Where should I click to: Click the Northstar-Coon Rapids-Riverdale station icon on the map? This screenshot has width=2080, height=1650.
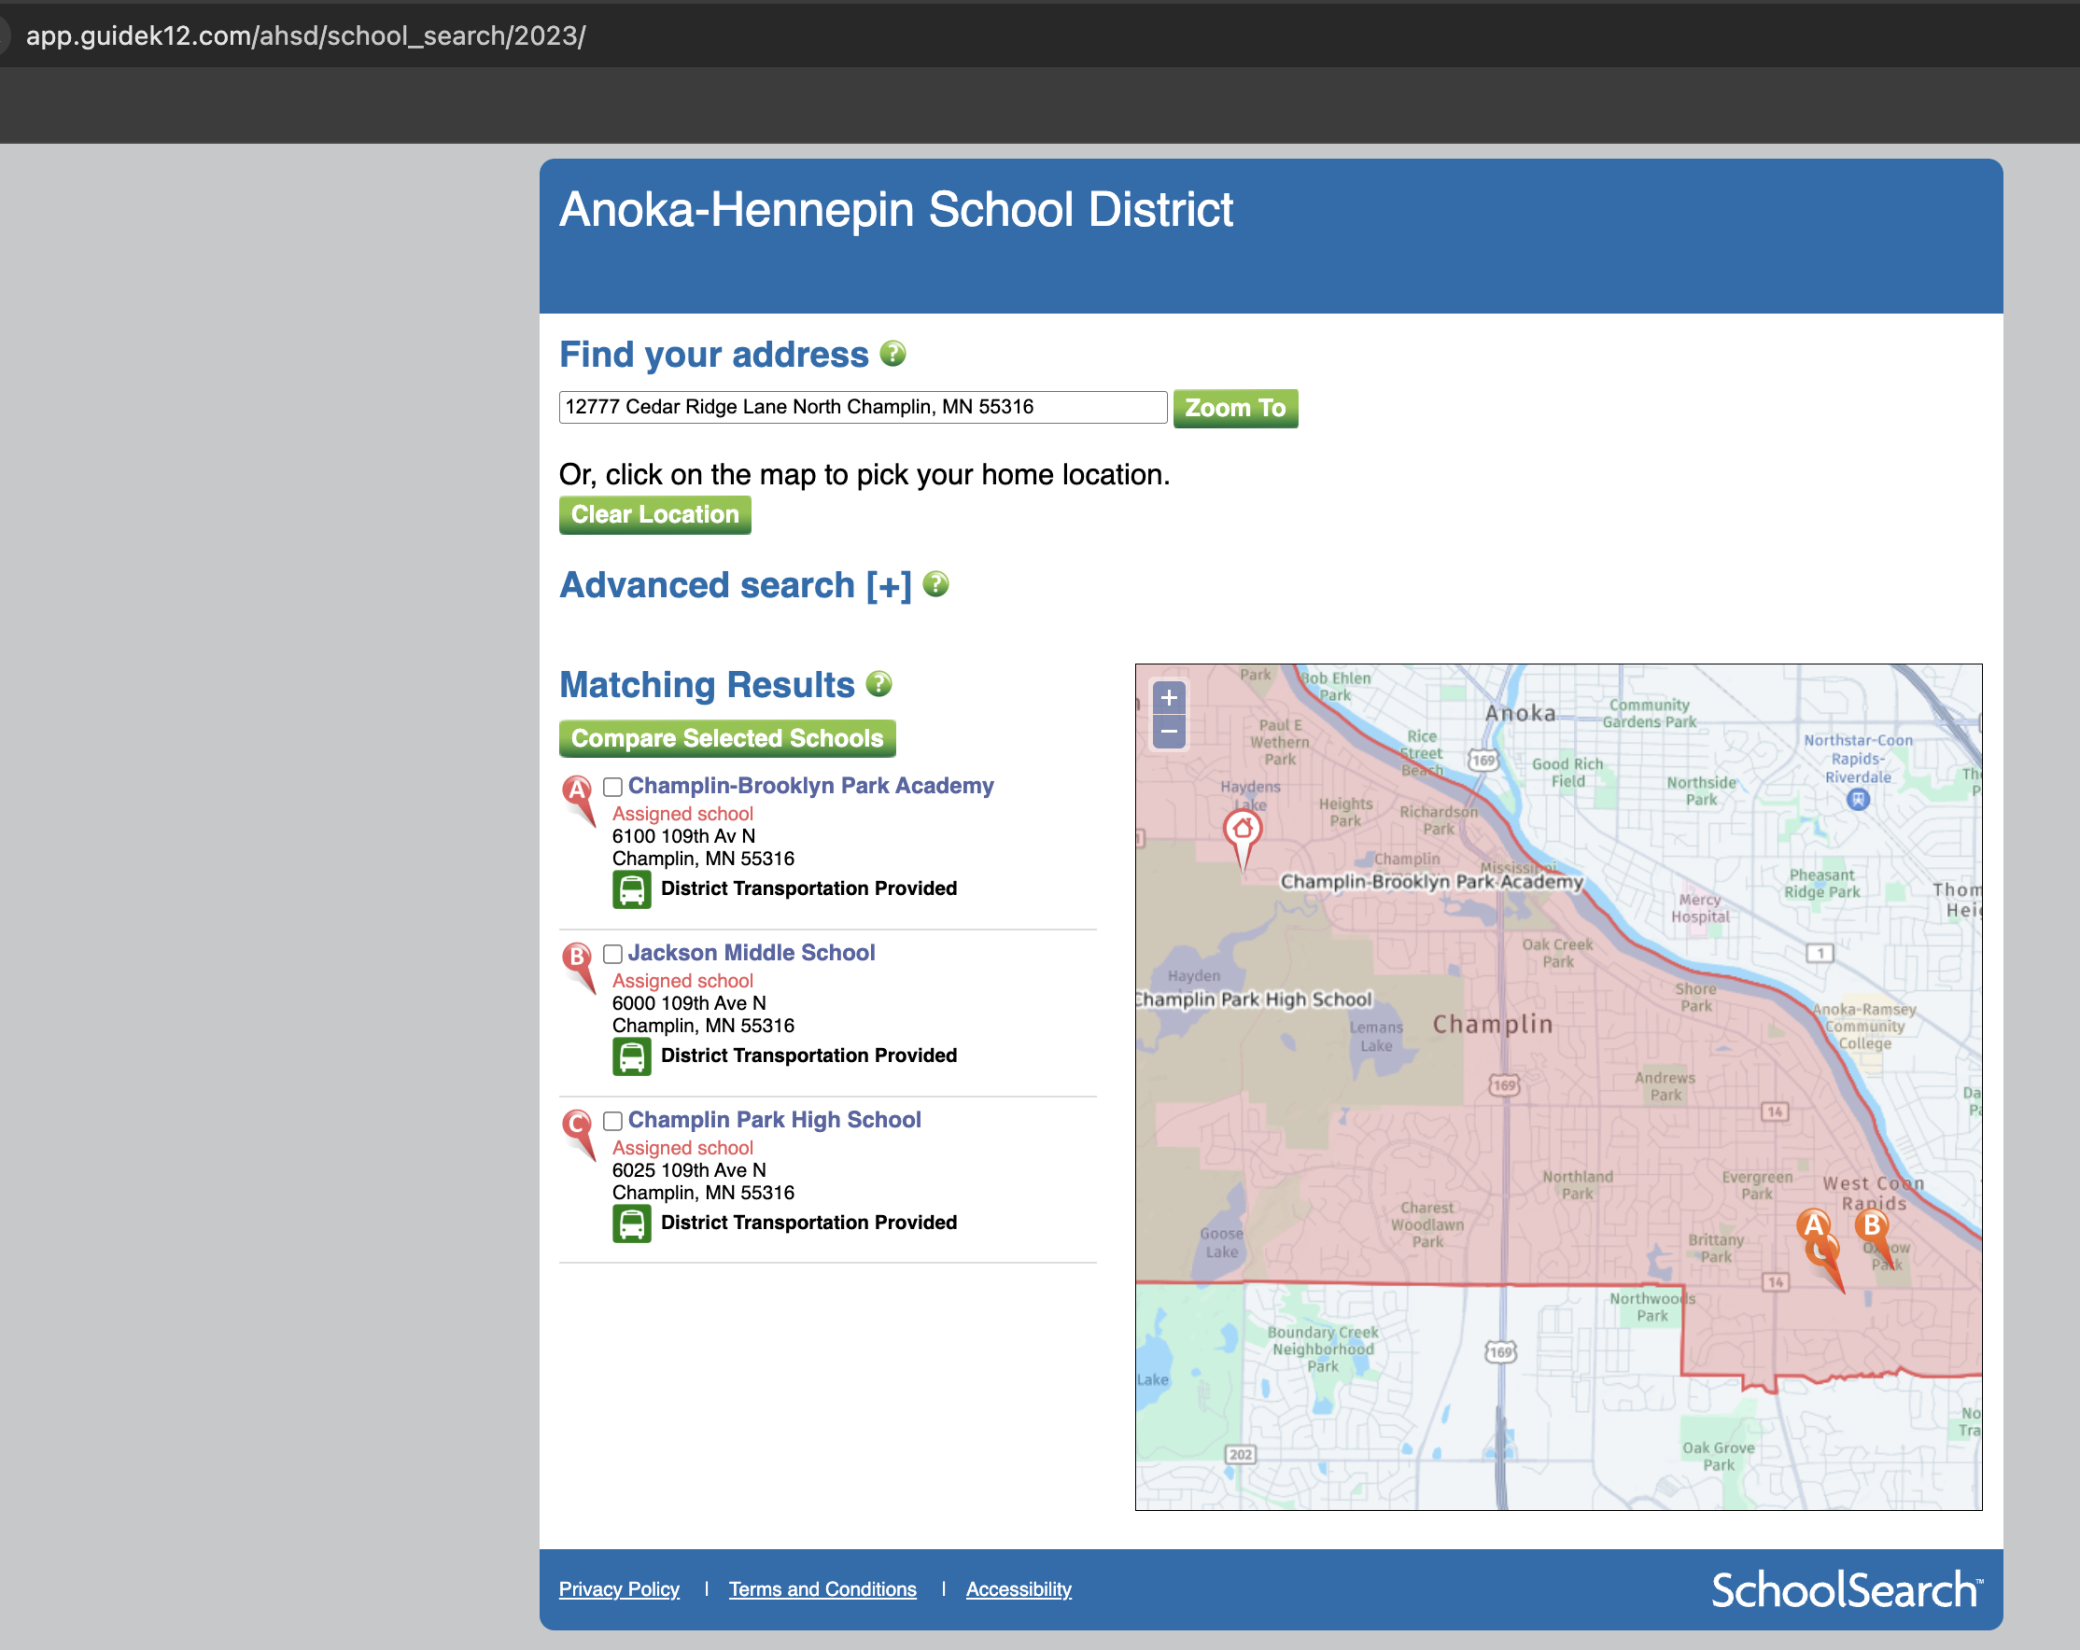tap(1857, 799)
